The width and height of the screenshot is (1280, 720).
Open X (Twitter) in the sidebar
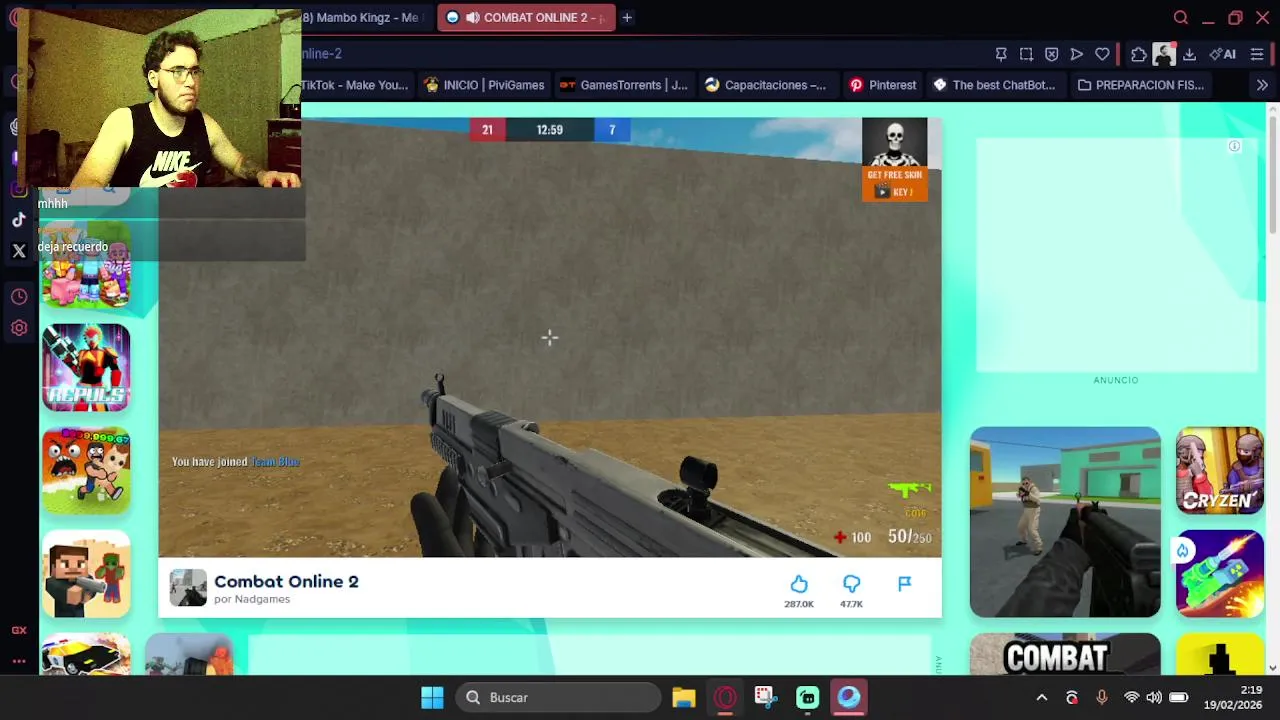(19, 251)
